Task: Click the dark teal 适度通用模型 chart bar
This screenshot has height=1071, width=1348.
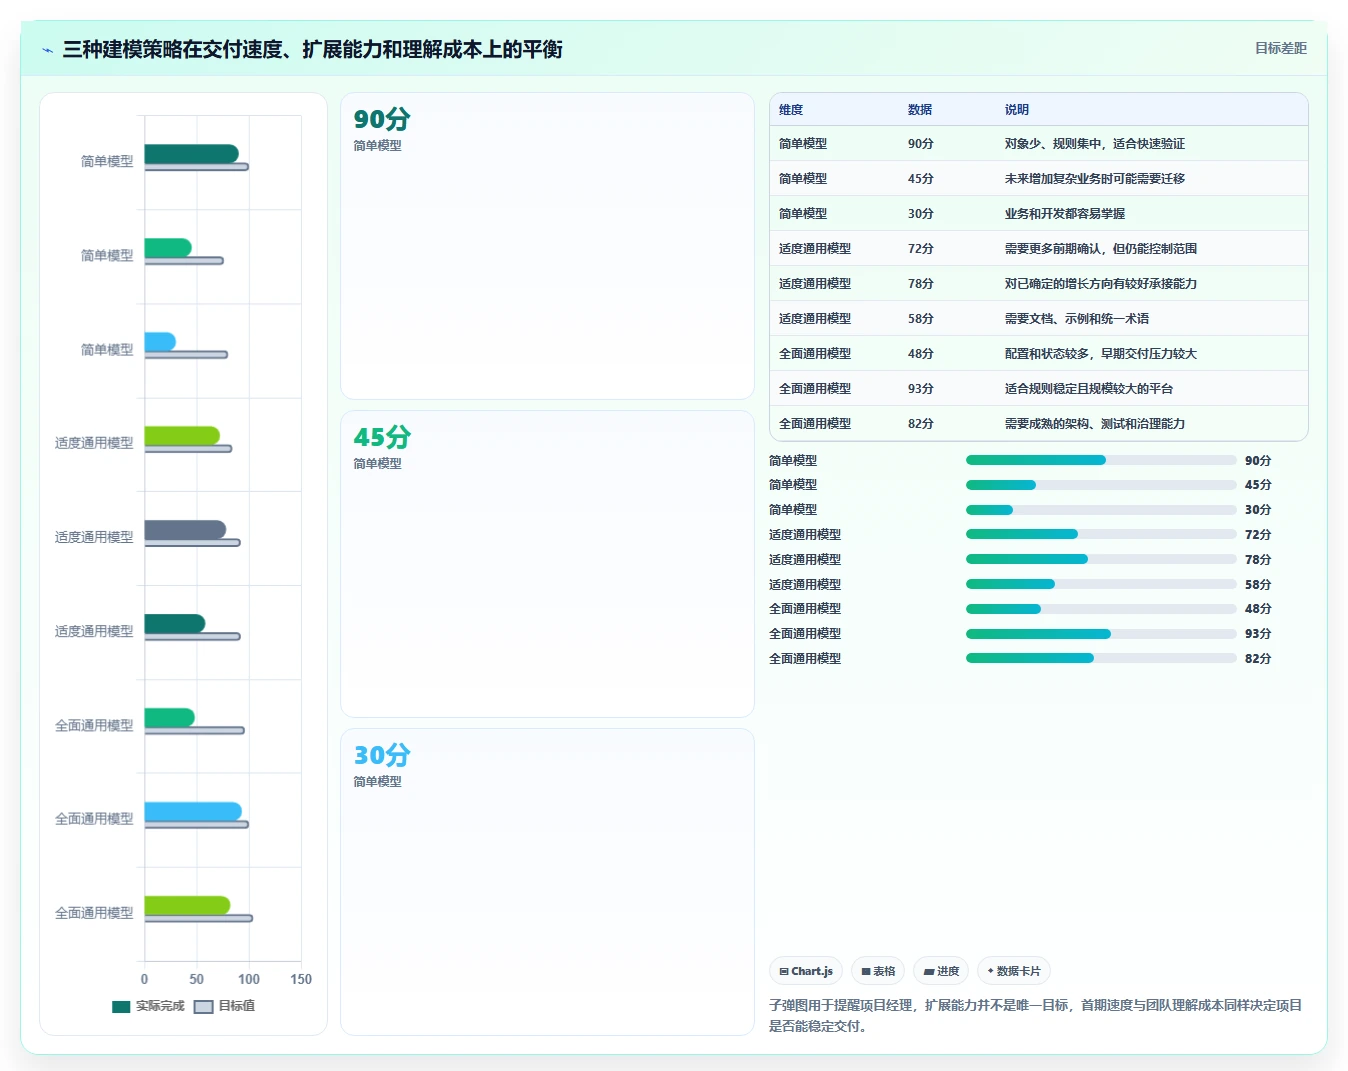Action: [x=175, y=624]
